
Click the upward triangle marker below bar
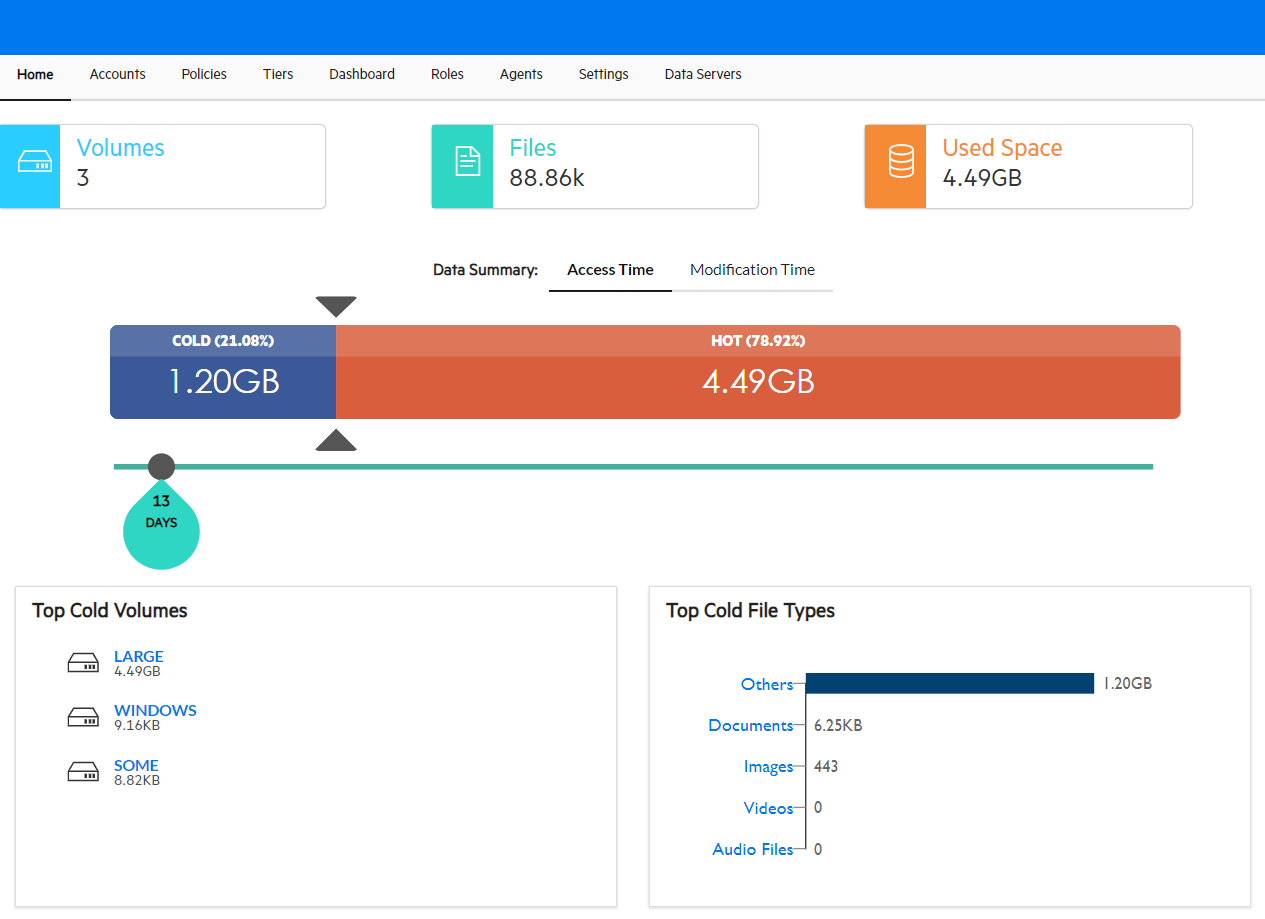[336, 440]
